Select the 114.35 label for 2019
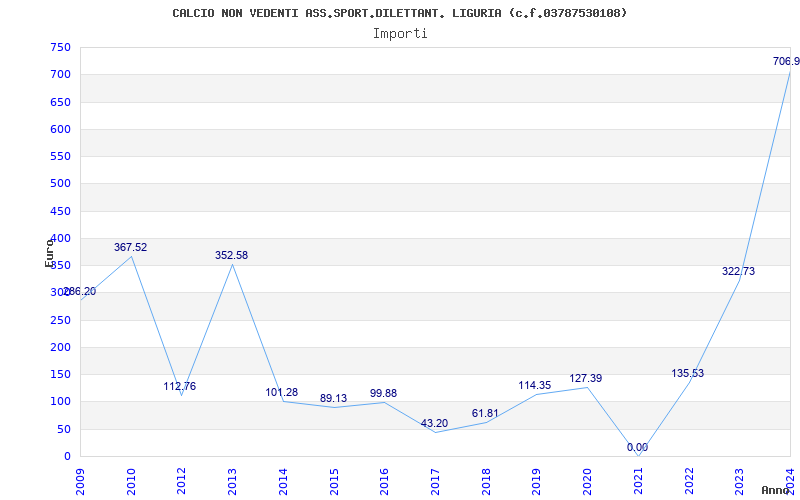Screen dimensions: 800x500 pos(535,386)
